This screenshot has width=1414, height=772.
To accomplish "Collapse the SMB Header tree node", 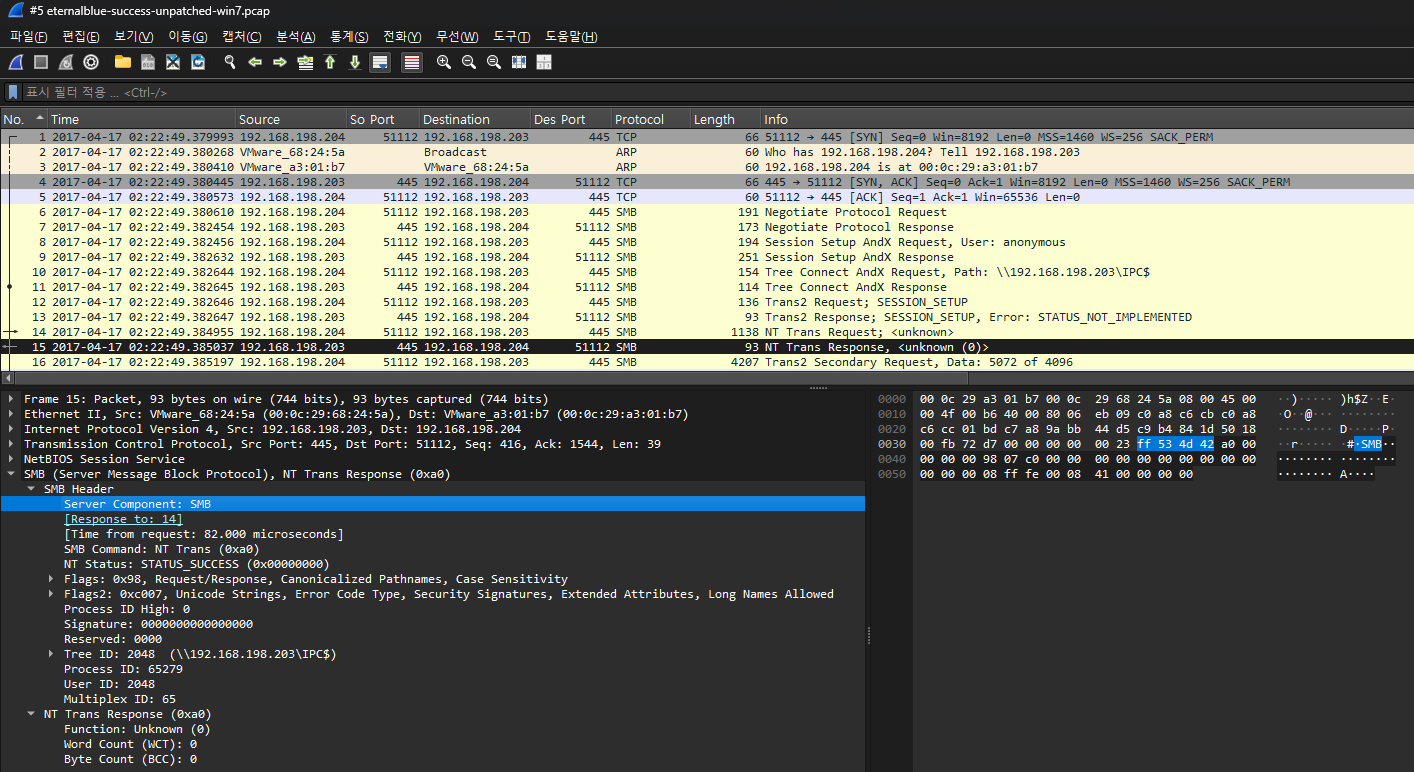I will pos(31,489).
